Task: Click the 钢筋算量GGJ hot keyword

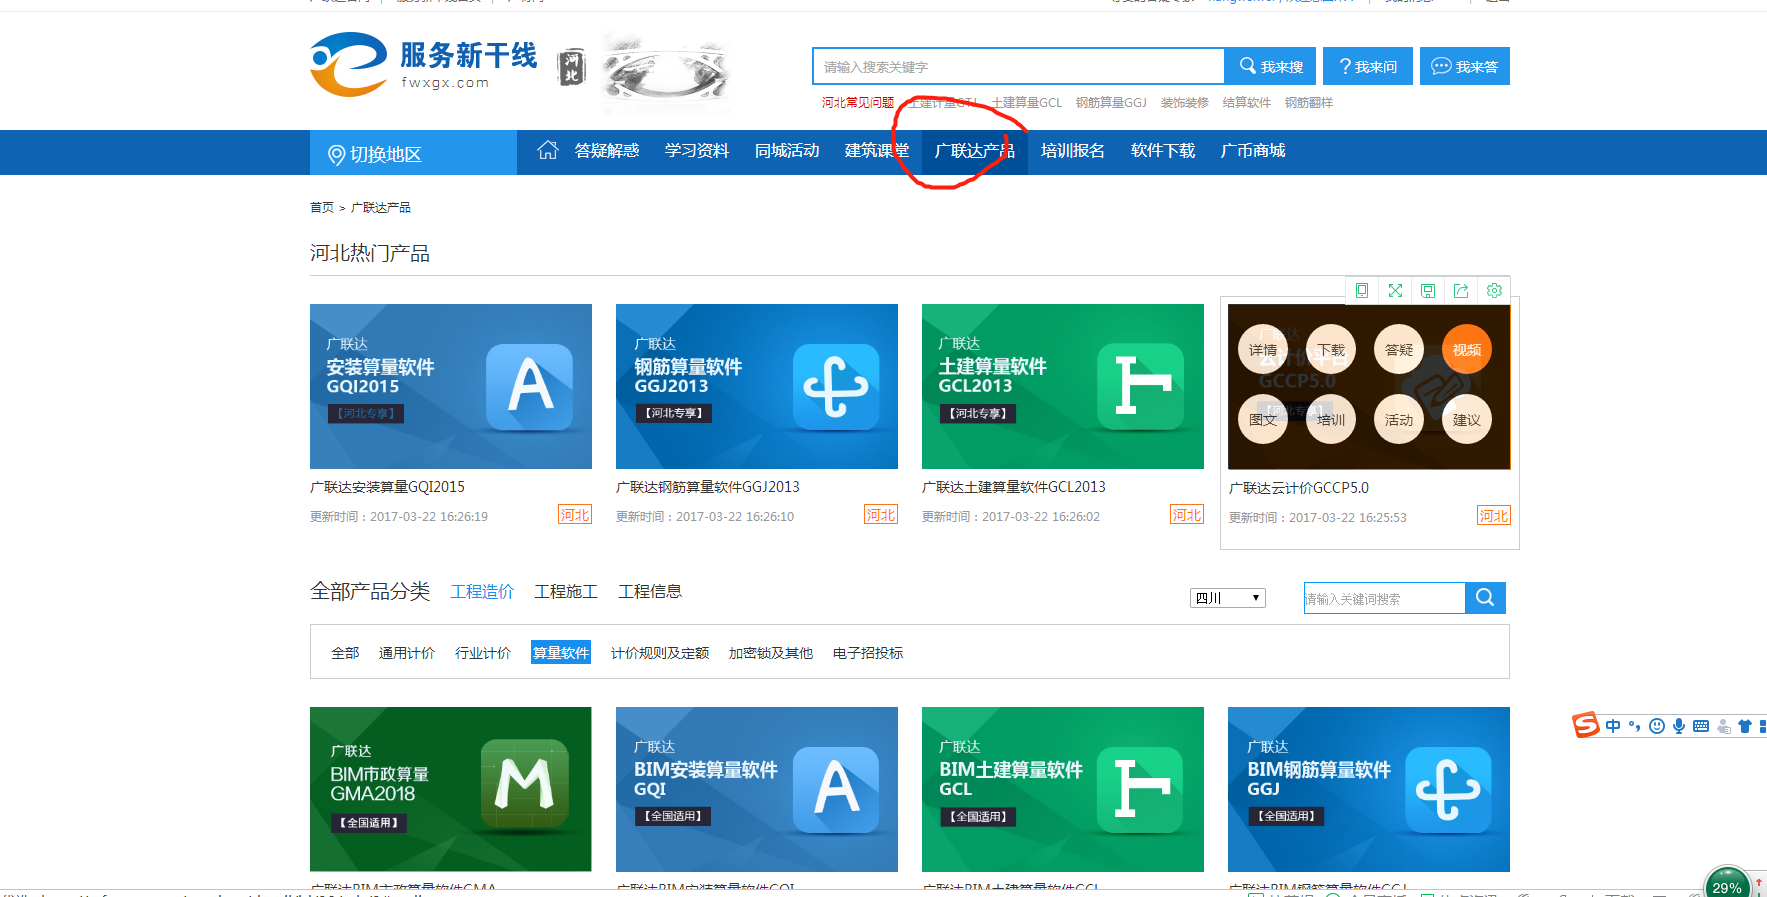Action: 1111,102
